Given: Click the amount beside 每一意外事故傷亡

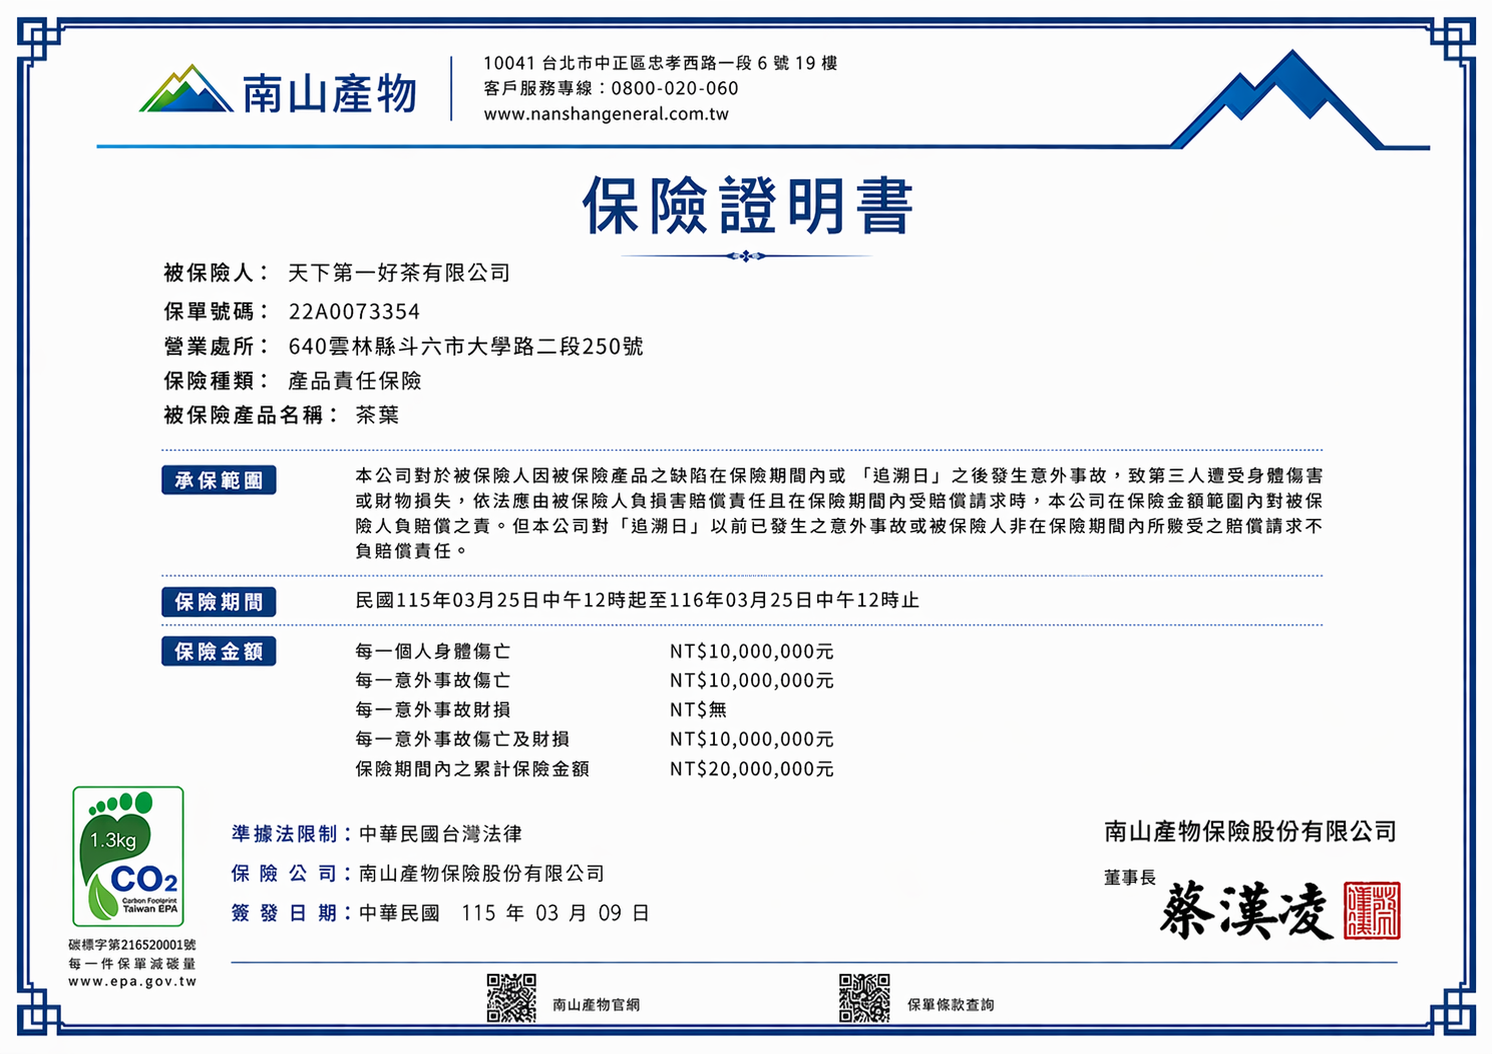Looking at the screenshot, I should (x=751, y=681).
